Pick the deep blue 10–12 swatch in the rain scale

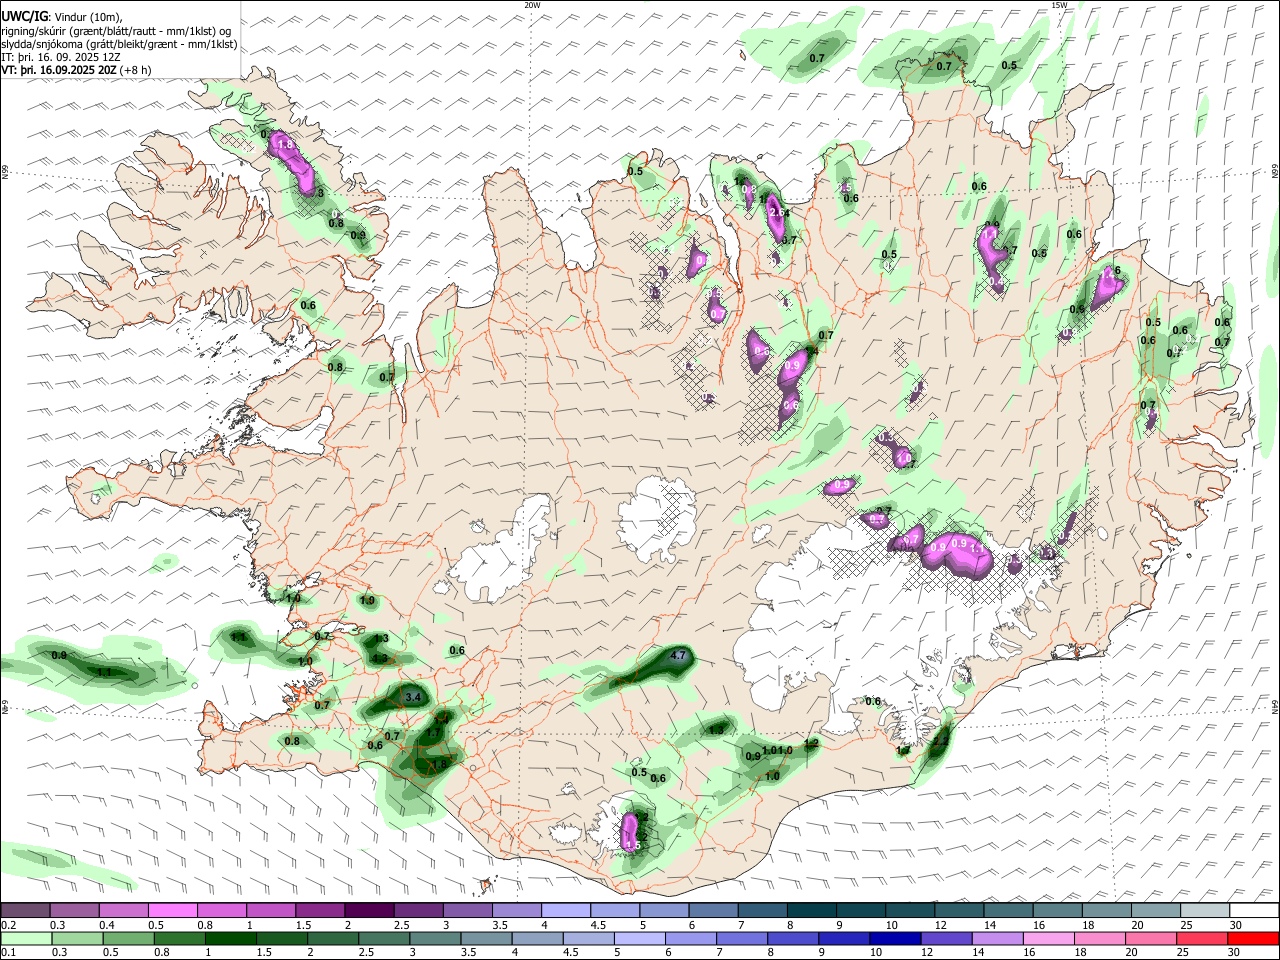(893, 939)
